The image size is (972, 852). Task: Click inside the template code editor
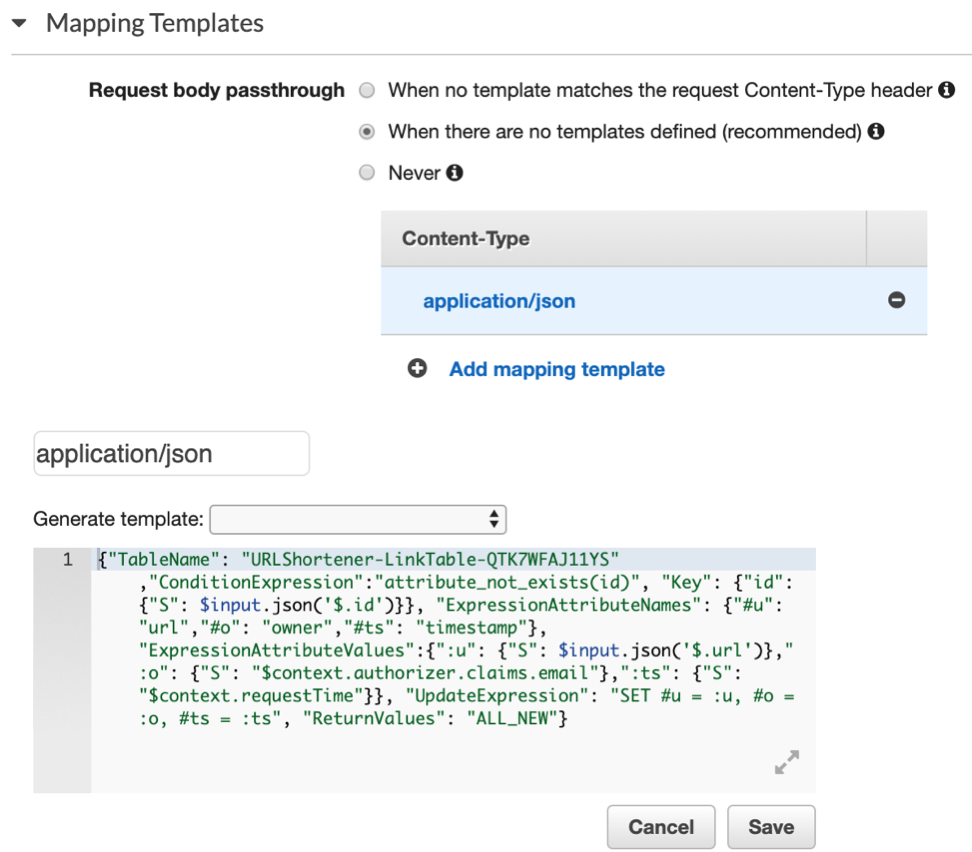(440, 640)
